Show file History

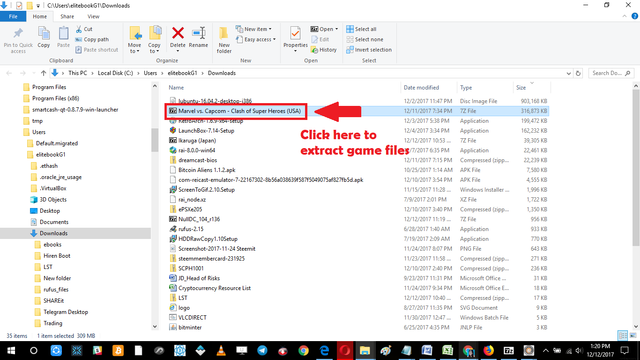click(x=324, y=50)
